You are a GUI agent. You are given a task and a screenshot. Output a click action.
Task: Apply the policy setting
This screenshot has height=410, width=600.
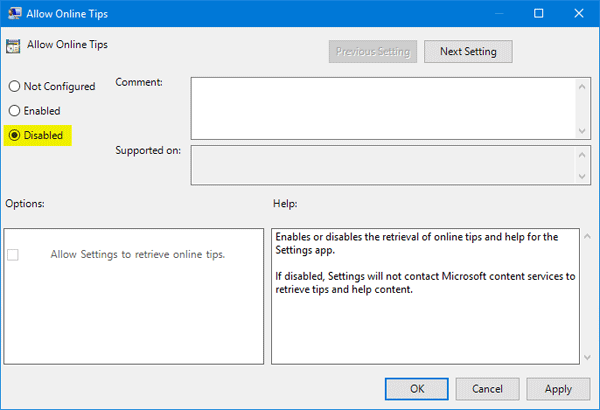tap(558, 388)
